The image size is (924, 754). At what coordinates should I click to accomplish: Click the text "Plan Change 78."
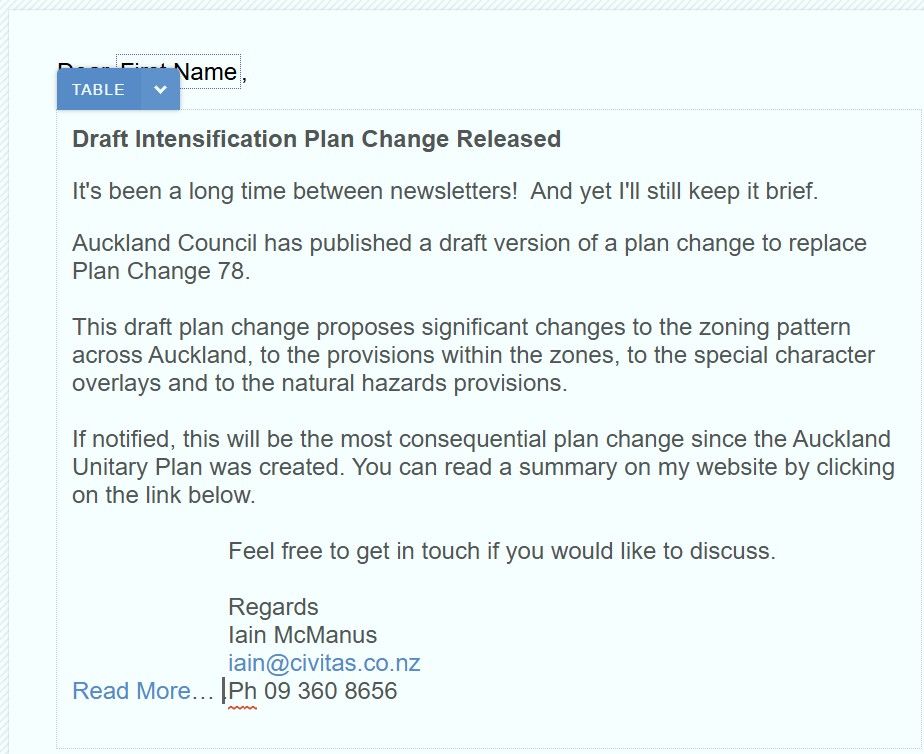[160, 271]
